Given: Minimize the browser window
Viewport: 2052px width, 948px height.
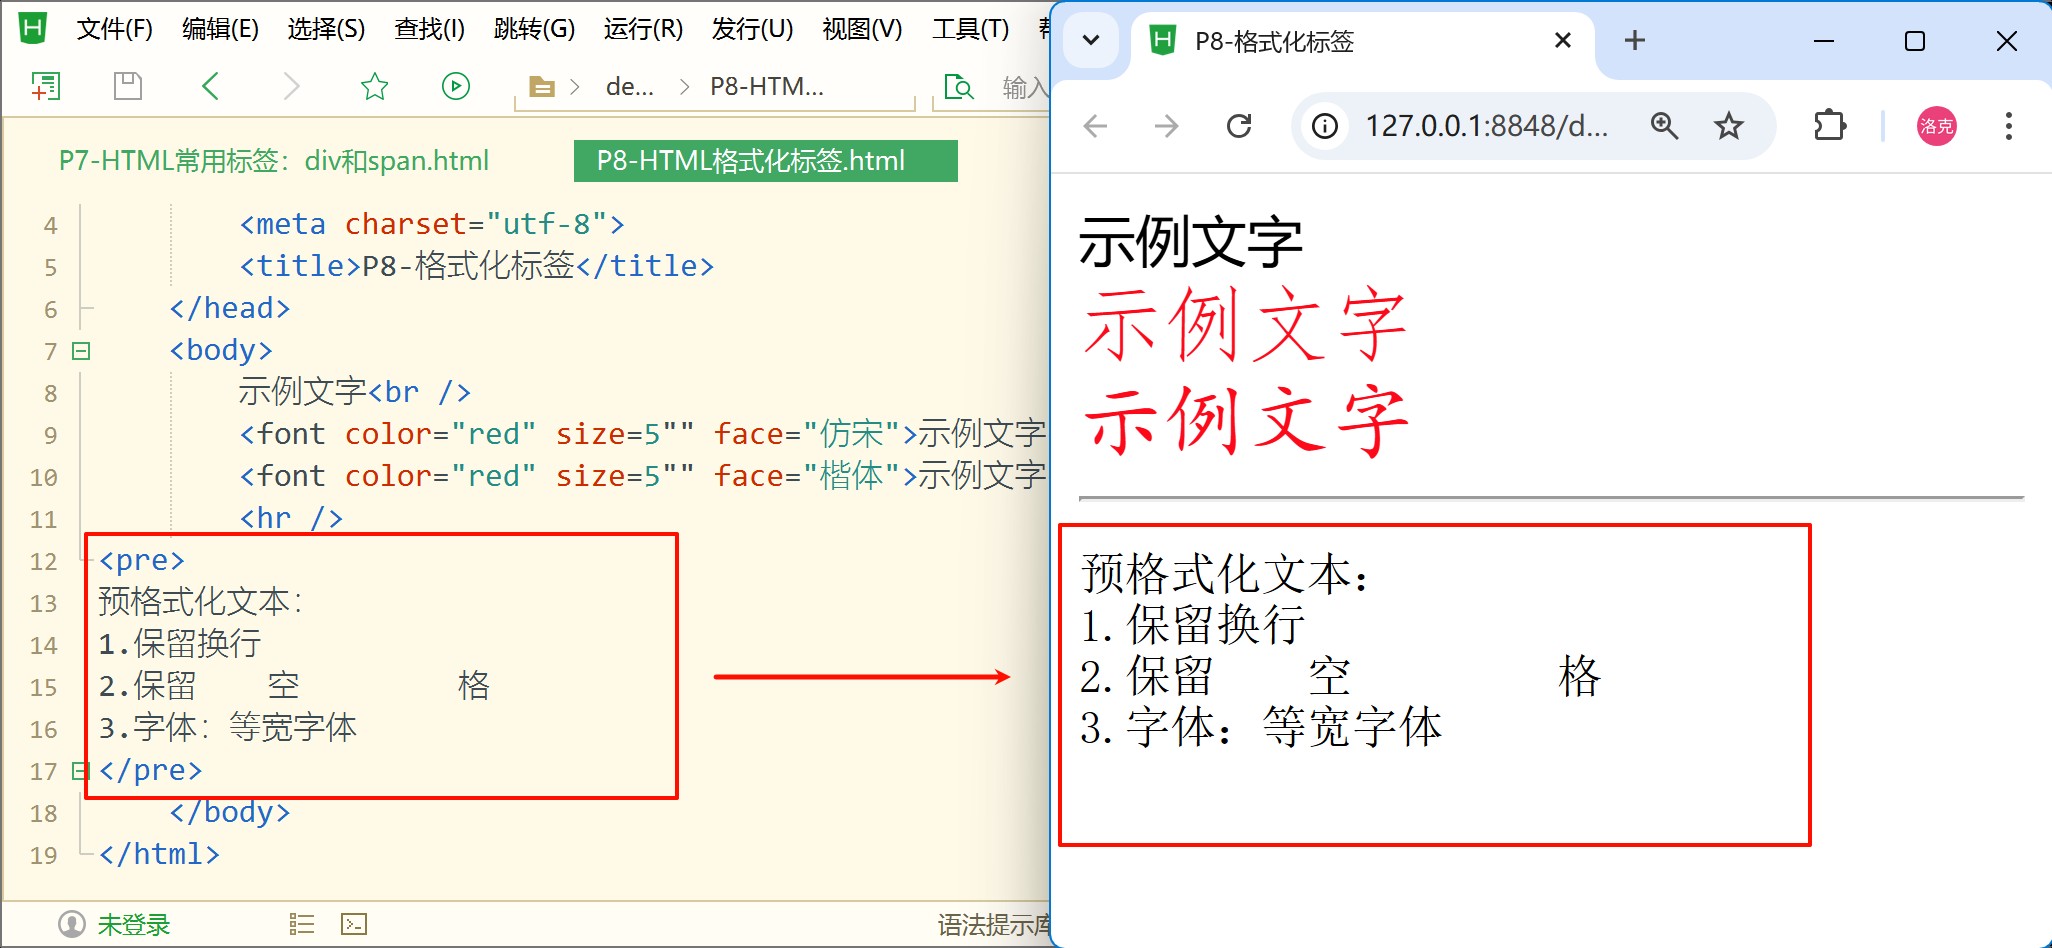Looking at the screenshot, I should tap(1824, 41).
